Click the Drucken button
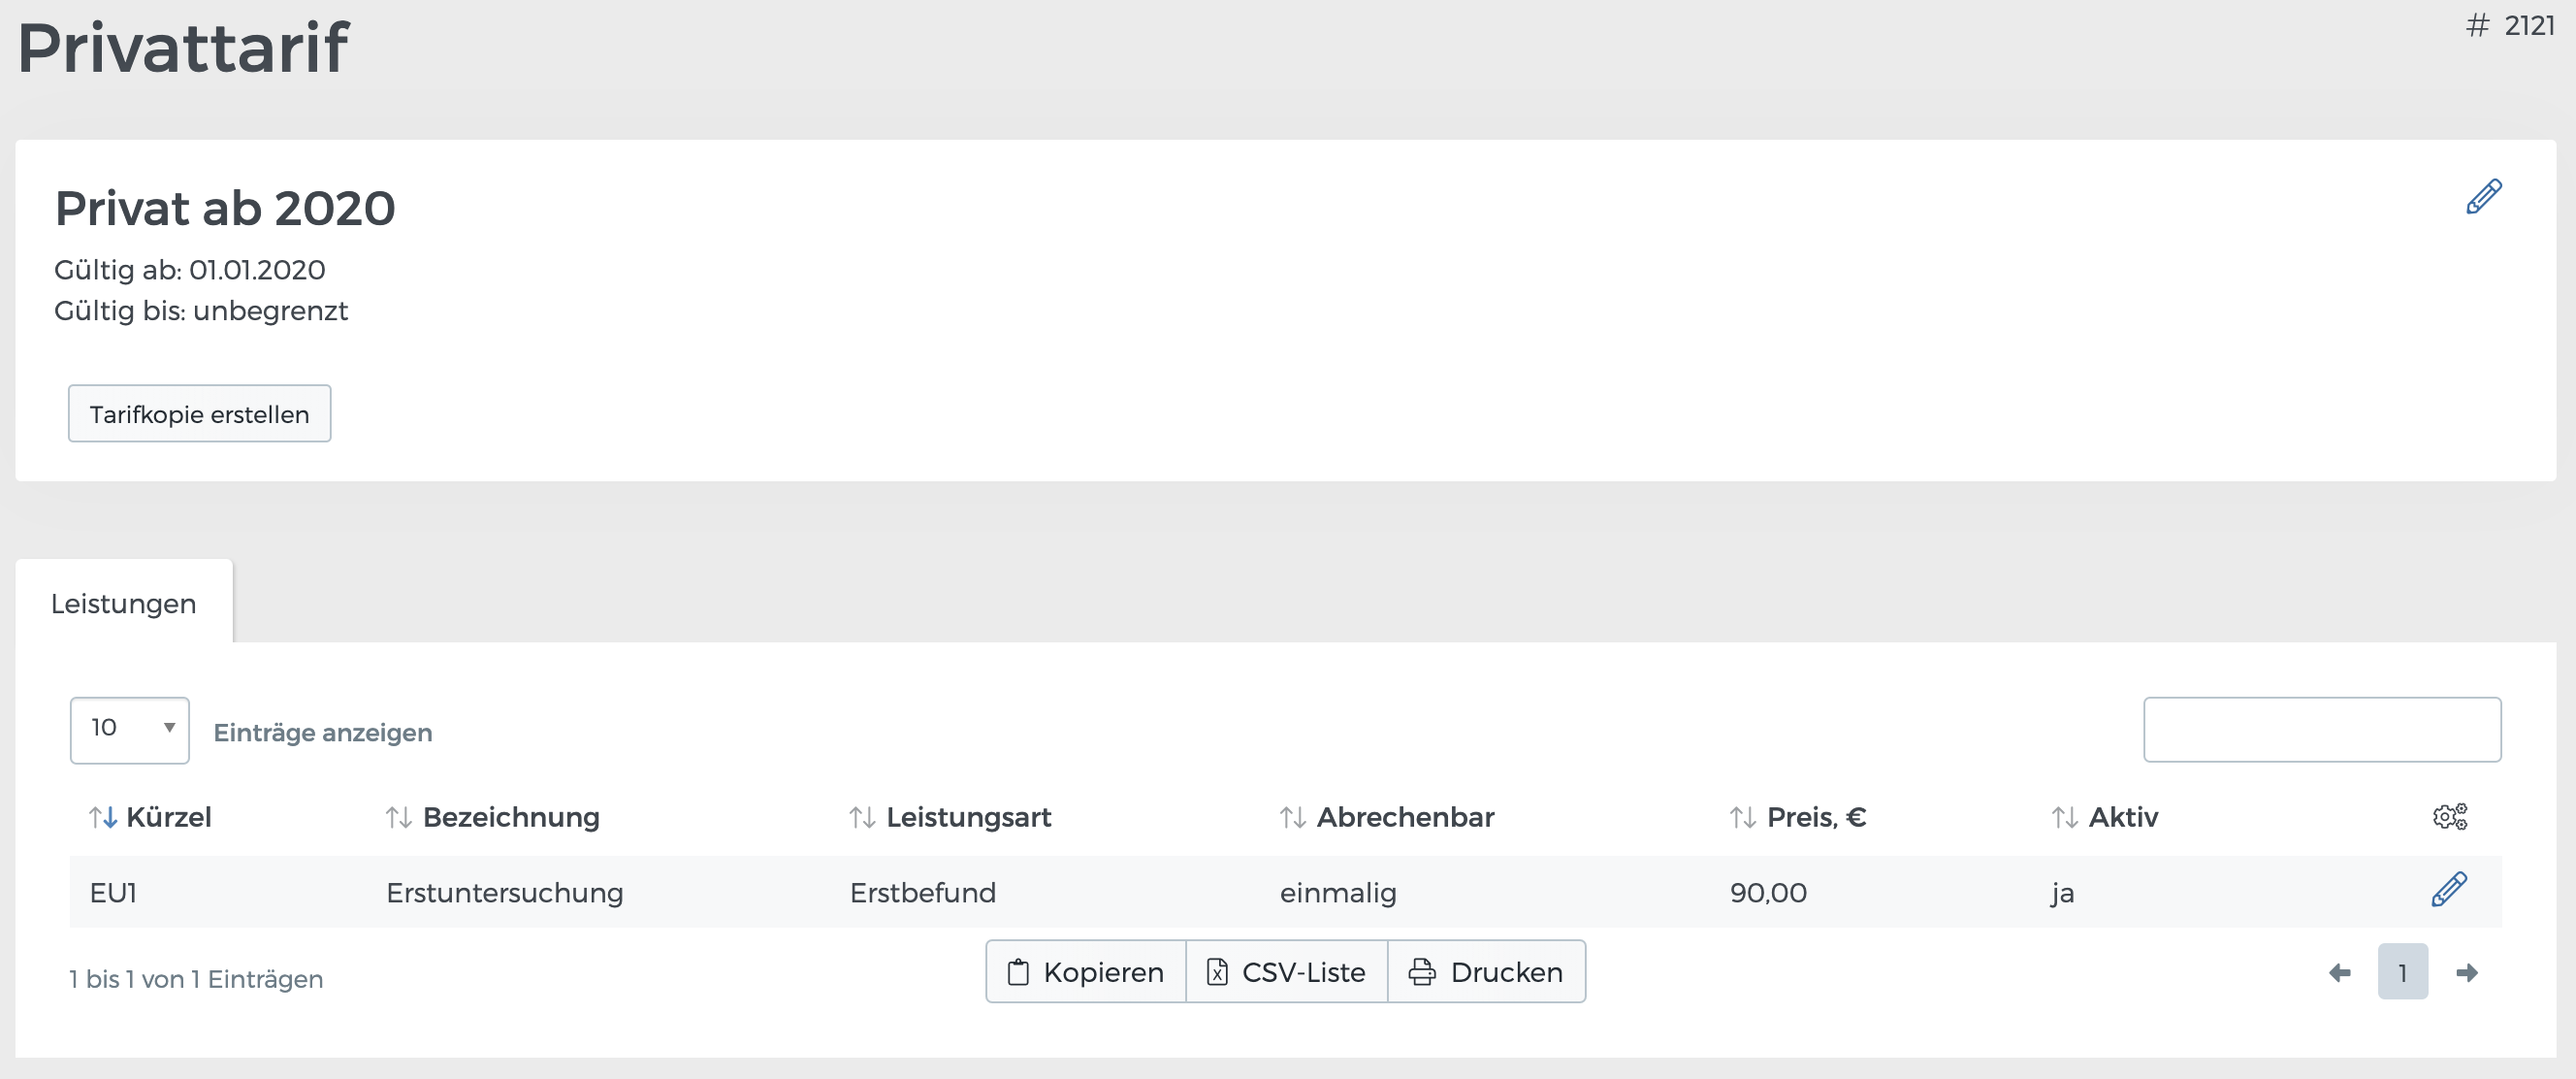This screenshot has width=2576, height=1079. [x=1487, y=971]
